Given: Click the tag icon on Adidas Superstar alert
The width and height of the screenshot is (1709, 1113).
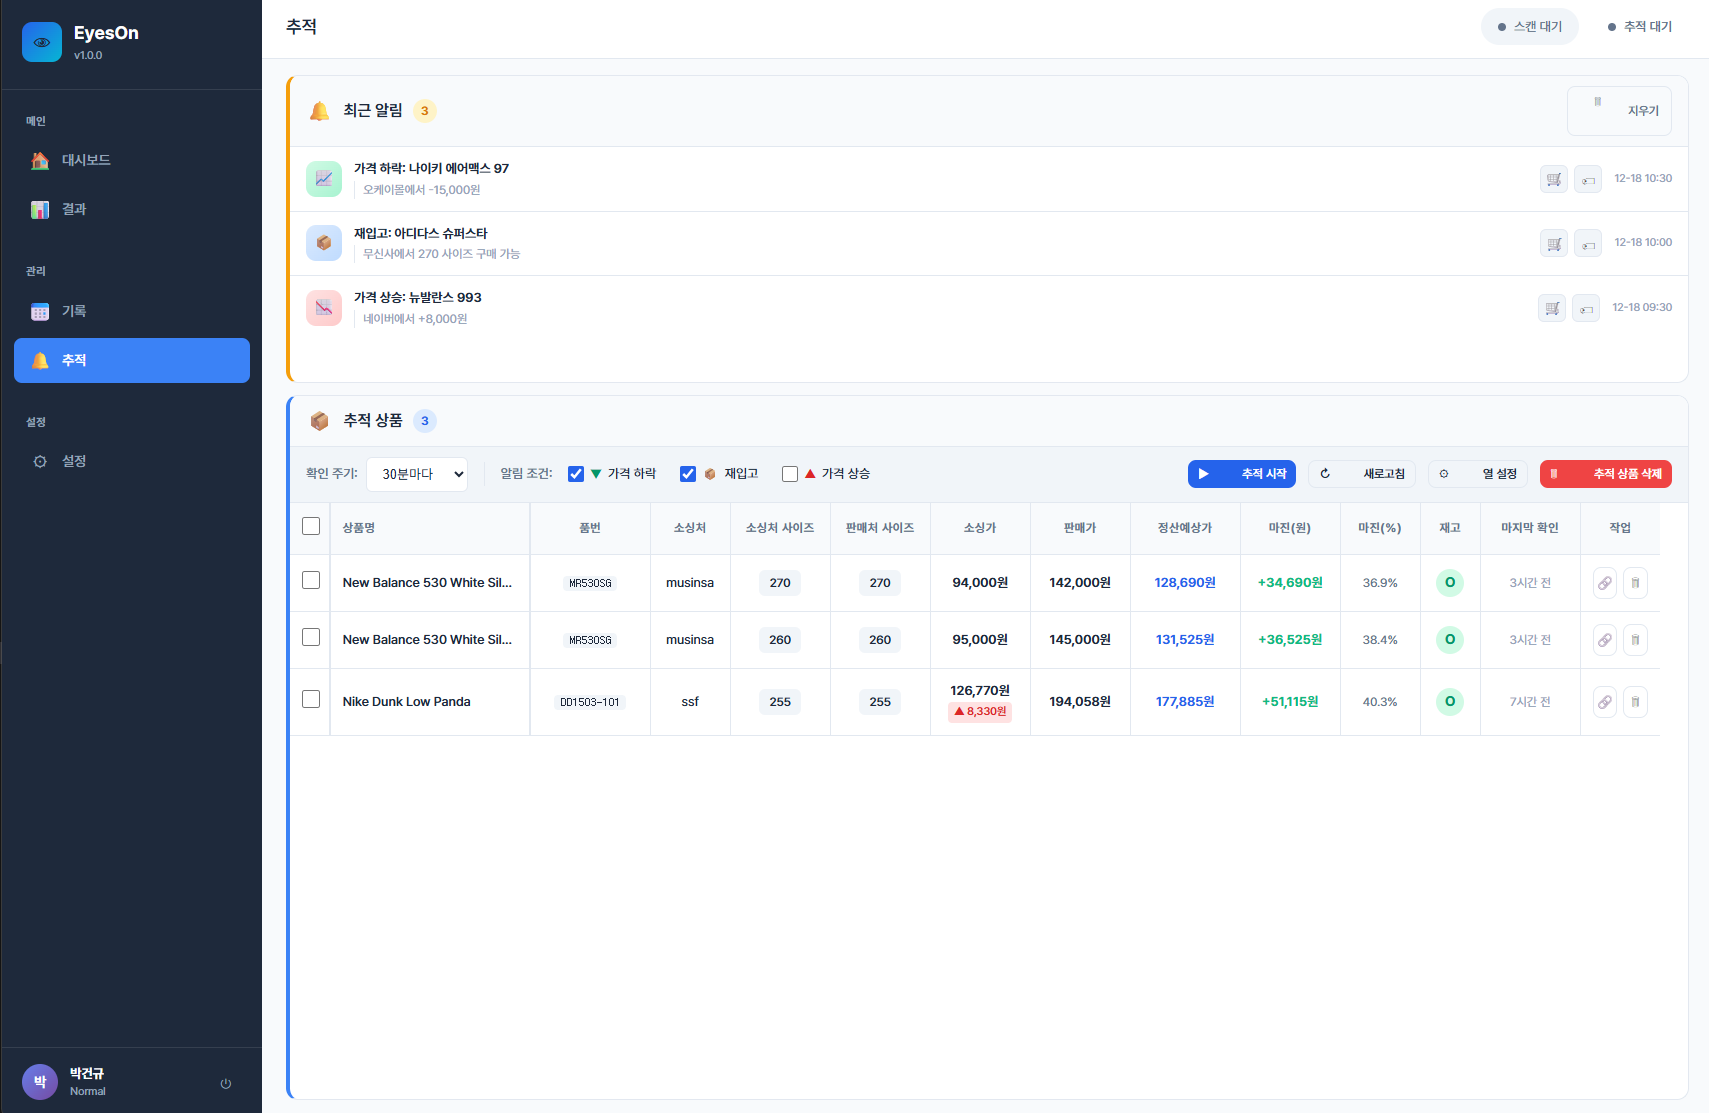Looking at the screenshot, I should 1587,243.
